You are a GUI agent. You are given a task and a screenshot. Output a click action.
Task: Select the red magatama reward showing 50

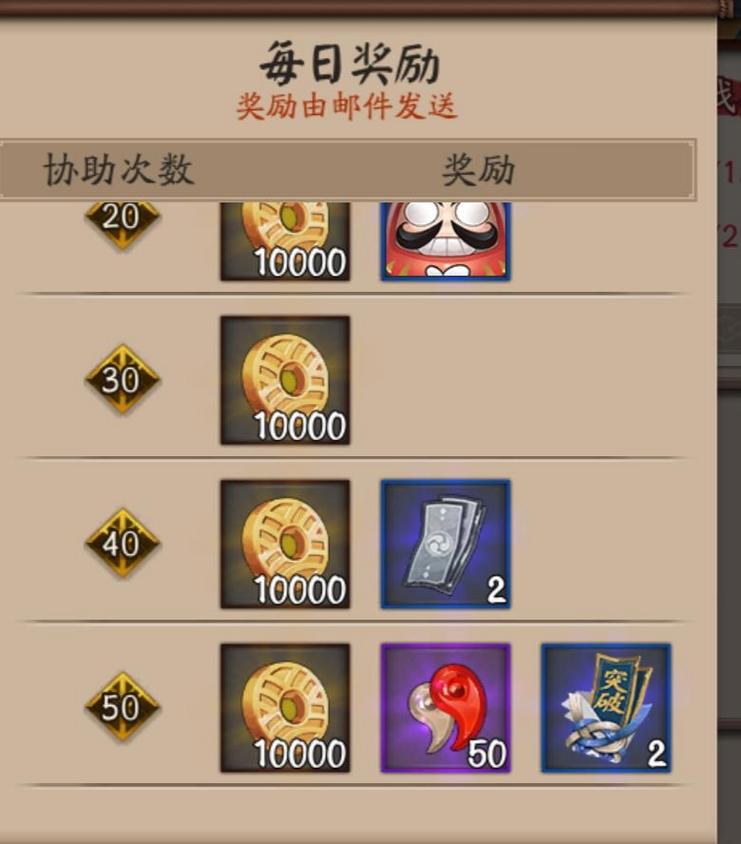446,708
